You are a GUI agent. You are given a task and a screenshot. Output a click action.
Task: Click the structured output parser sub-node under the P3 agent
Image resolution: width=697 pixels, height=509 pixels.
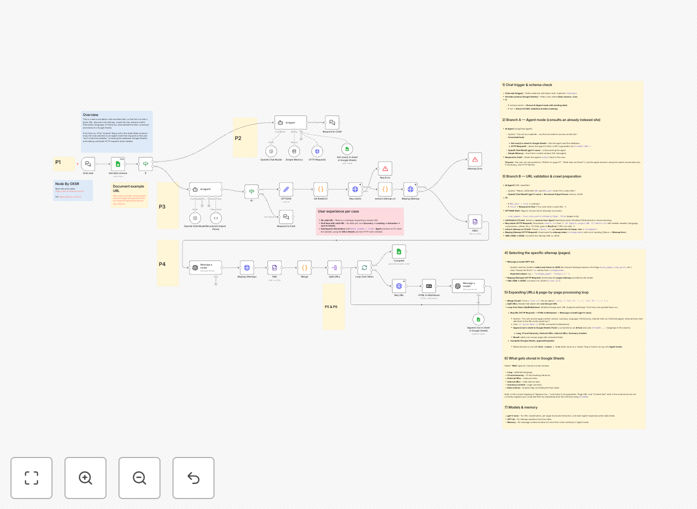click(216, 218)
